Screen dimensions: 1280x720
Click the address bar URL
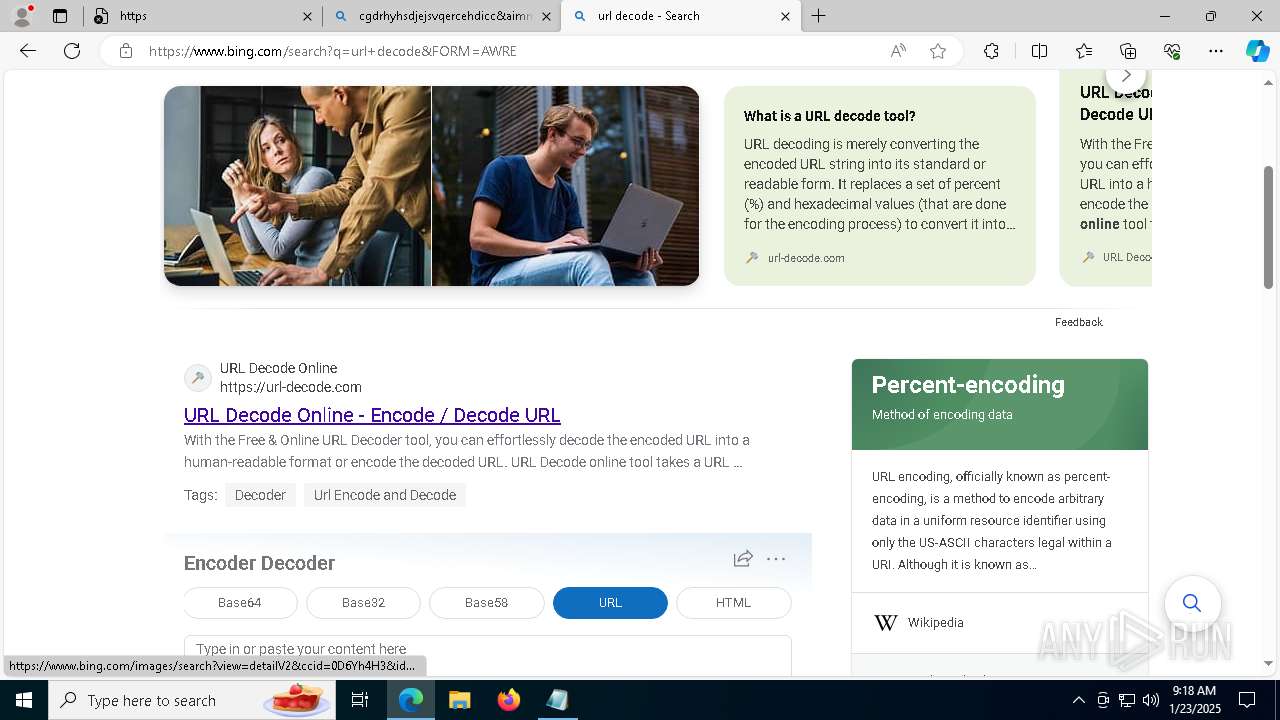point(333,51)
